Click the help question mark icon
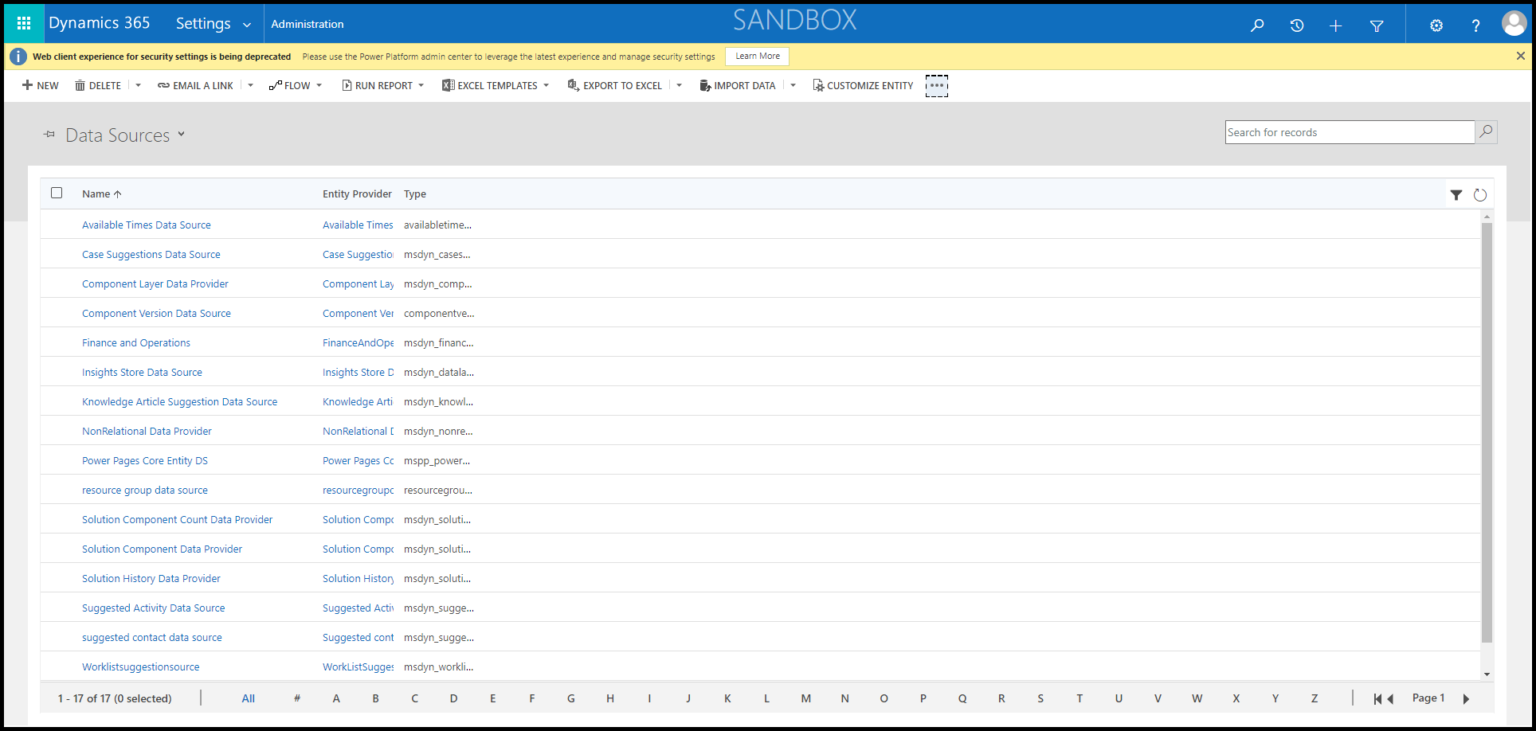The image size is (1536, 731). [x=1475, y=25]
